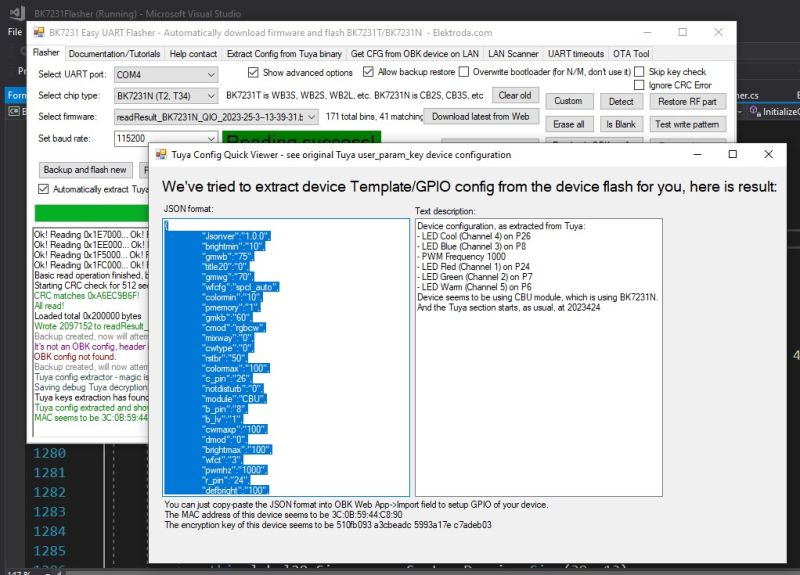This screenshot has width=800, height=575.
Task: Click Backup and flash new button
Action: click(x=85, y=170)
